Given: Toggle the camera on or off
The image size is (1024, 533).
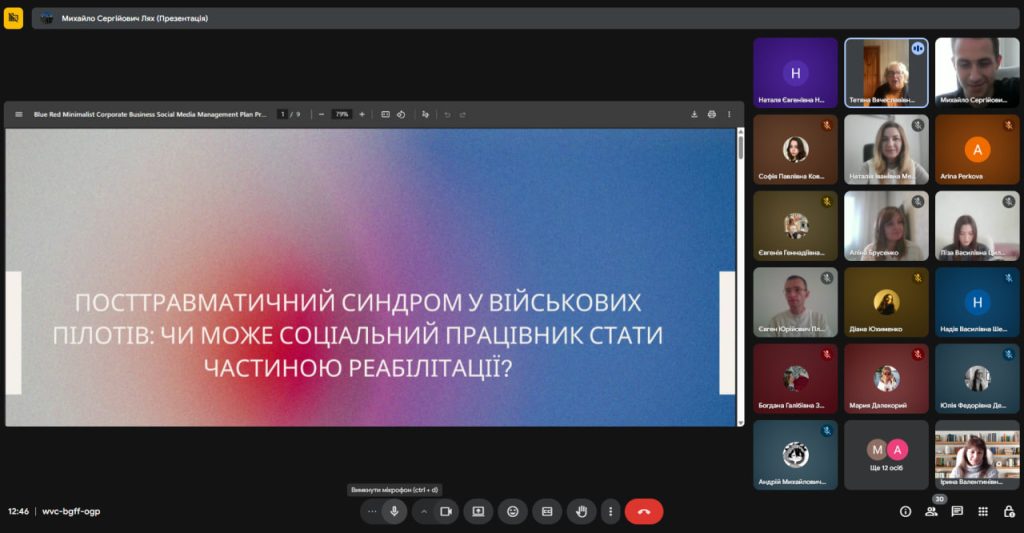Looking at the screenshot, I should [x=446, y=511].
